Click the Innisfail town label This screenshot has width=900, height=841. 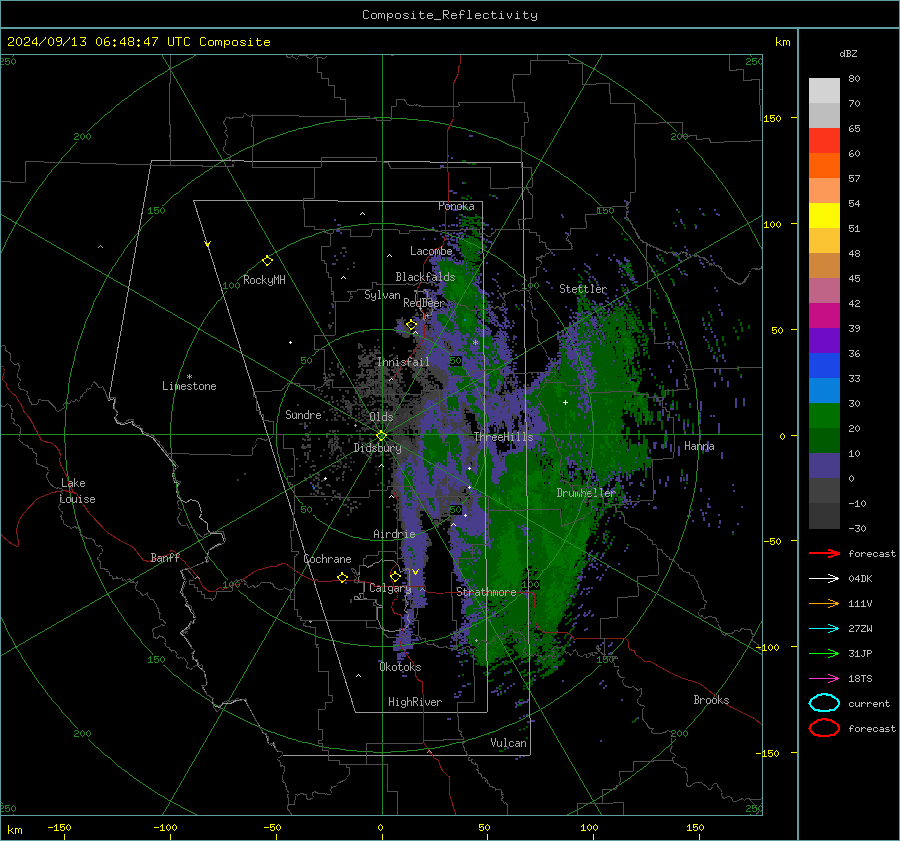point(403,362)
